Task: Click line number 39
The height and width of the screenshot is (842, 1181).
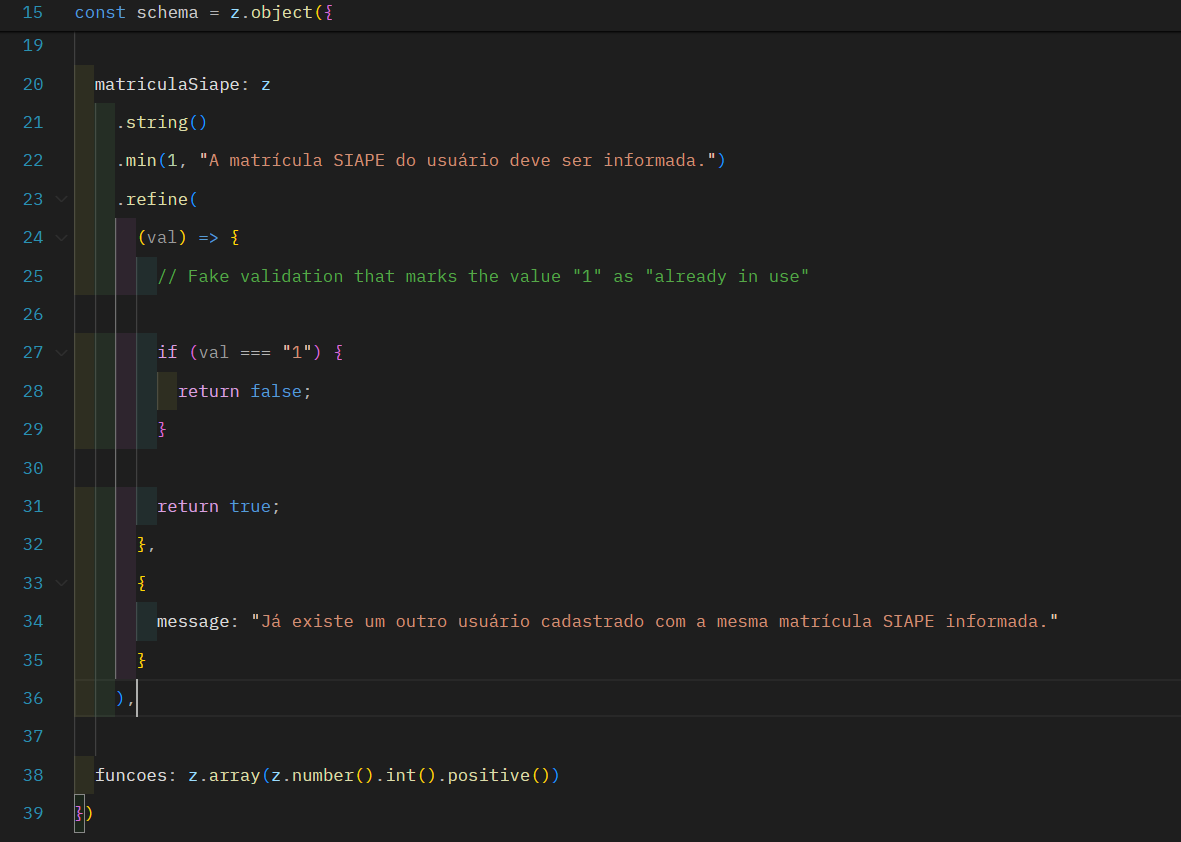Action: (x=32, y=813)
